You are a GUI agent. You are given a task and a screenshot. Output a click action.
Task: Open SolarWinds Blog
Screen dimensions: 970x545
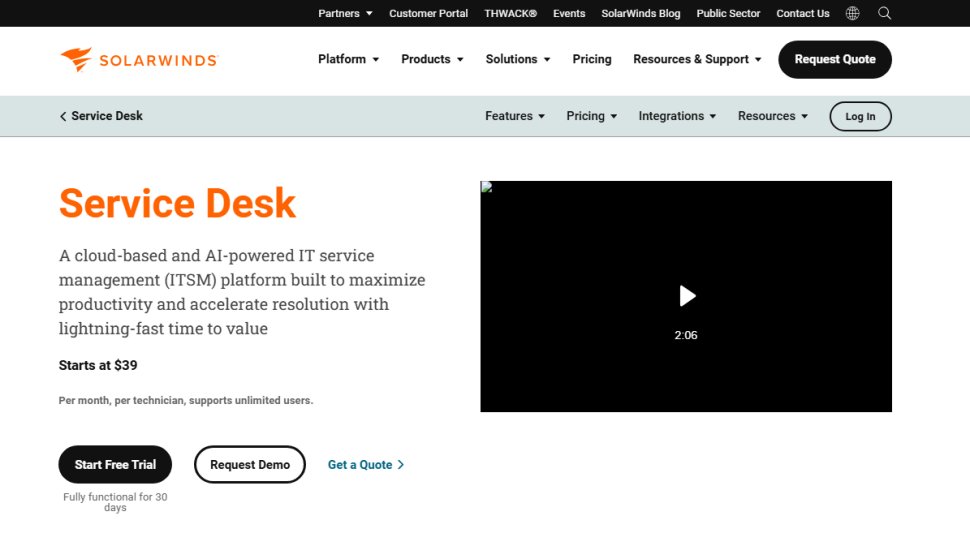(640, 13)
